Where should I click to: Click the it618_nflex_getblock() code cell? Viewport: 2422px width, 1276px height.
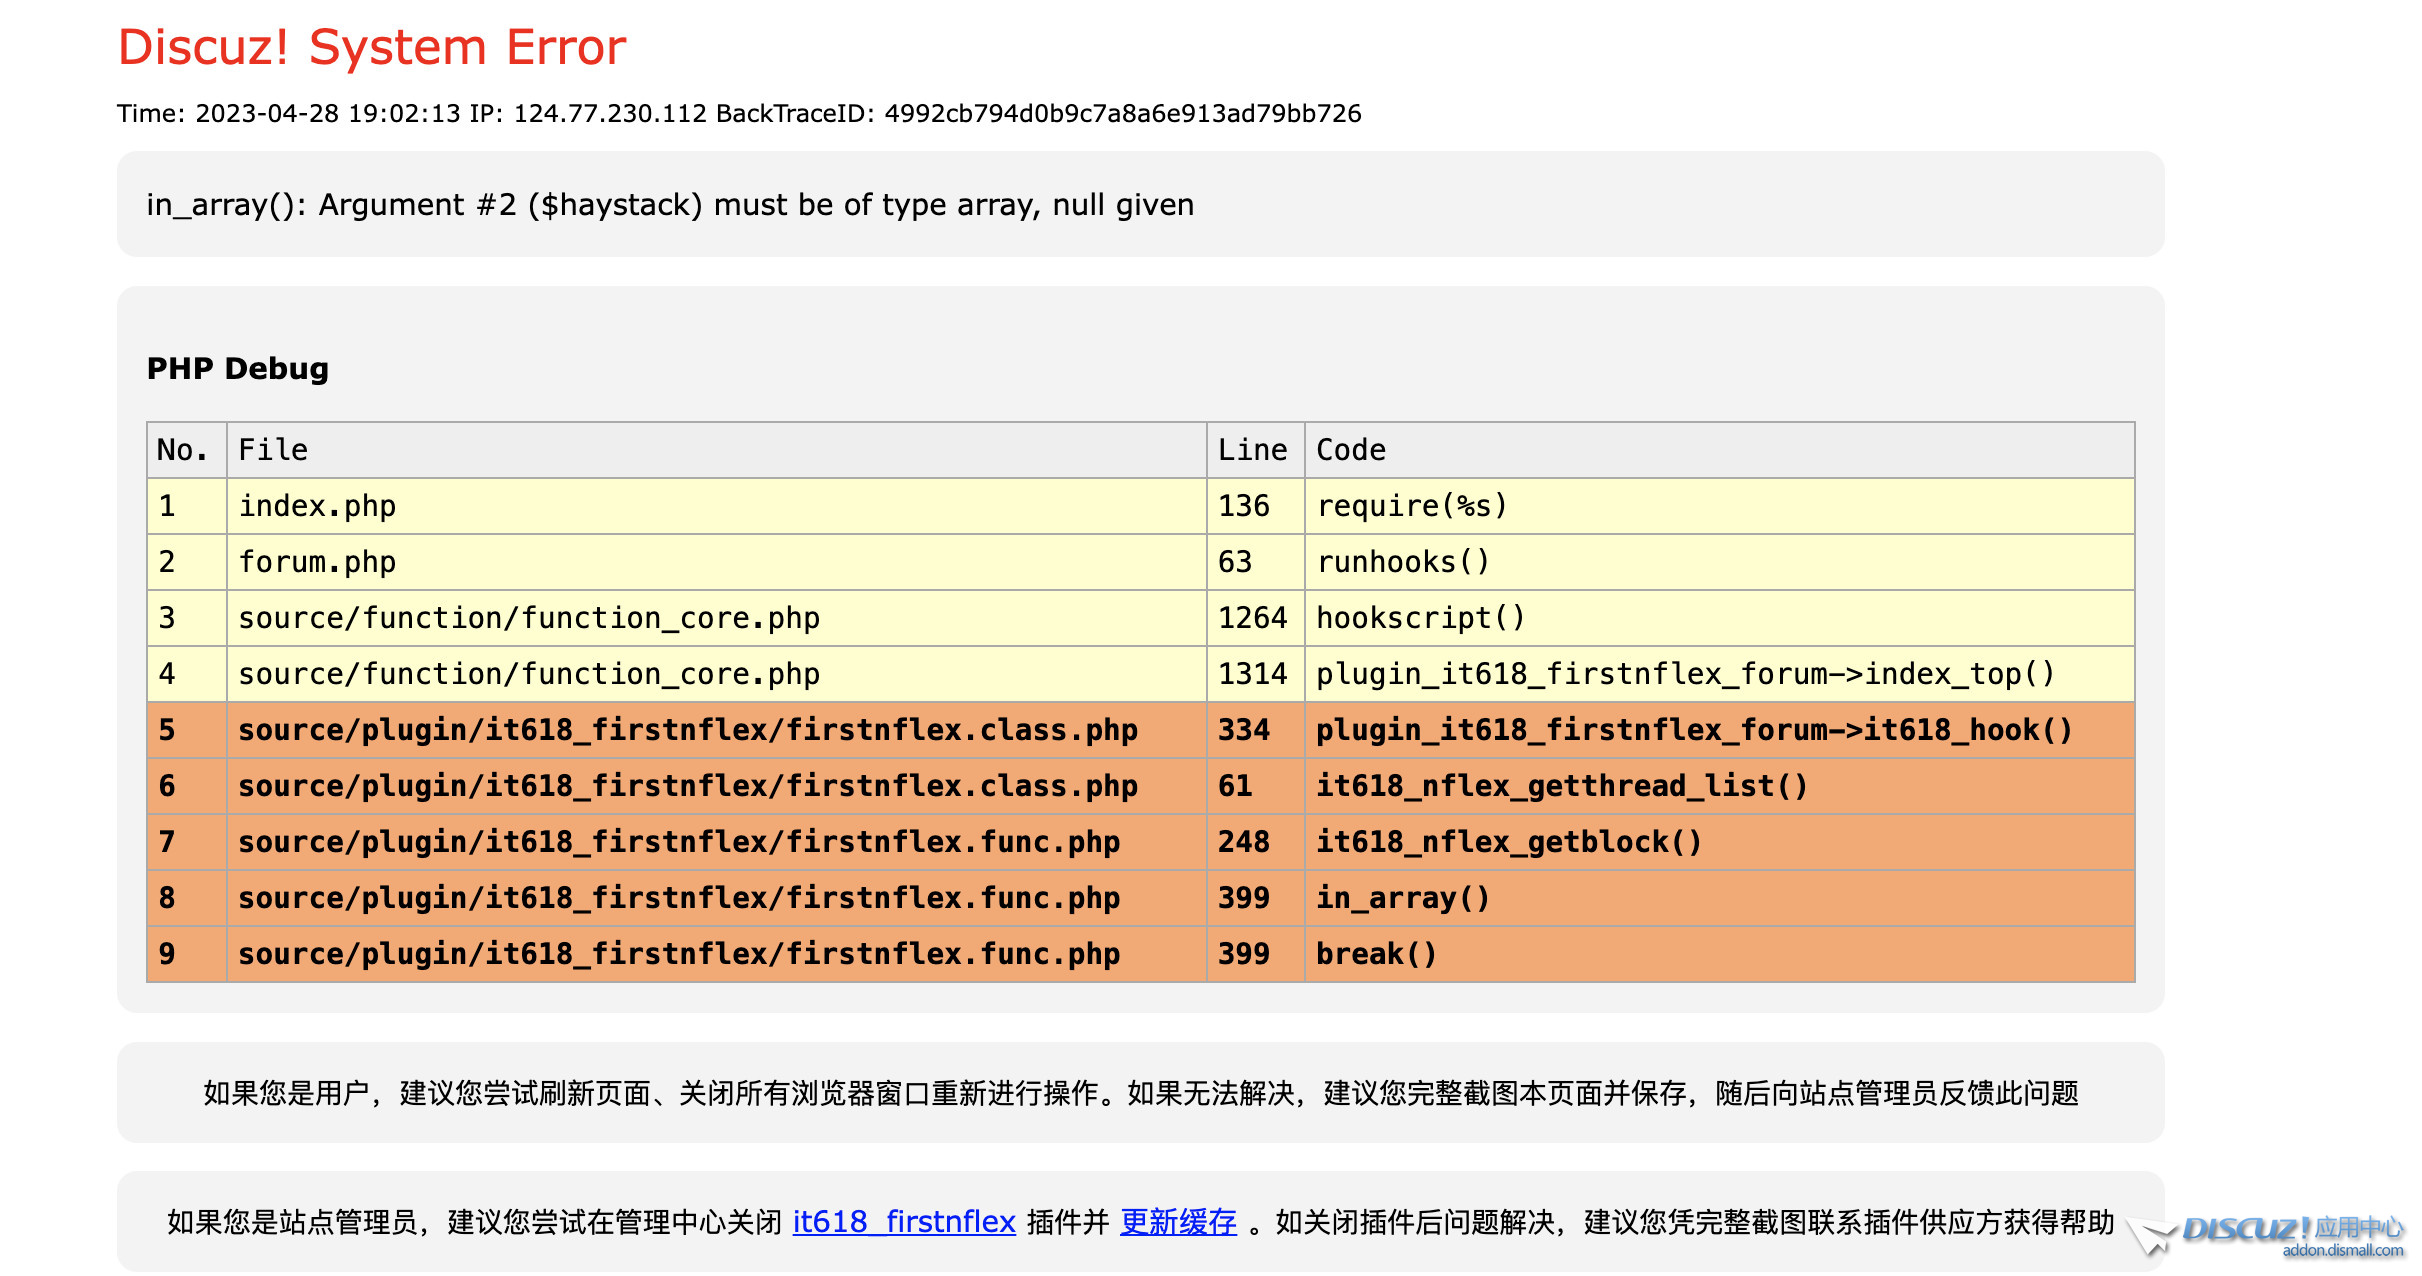coord(1508,842)
